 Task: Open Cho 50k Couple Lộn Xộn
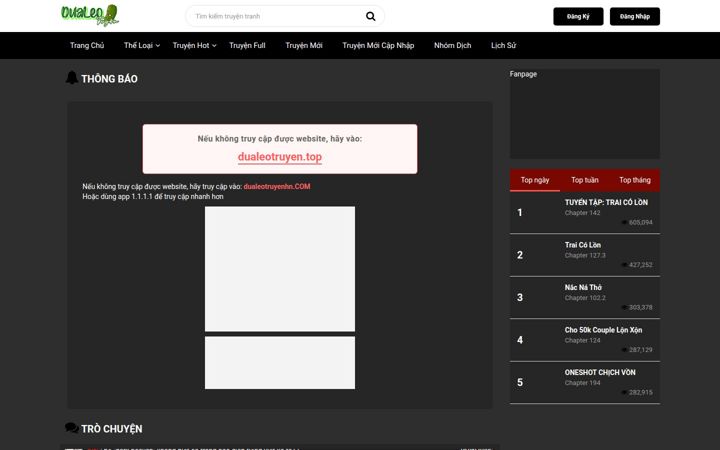click(x=603, y=330)
